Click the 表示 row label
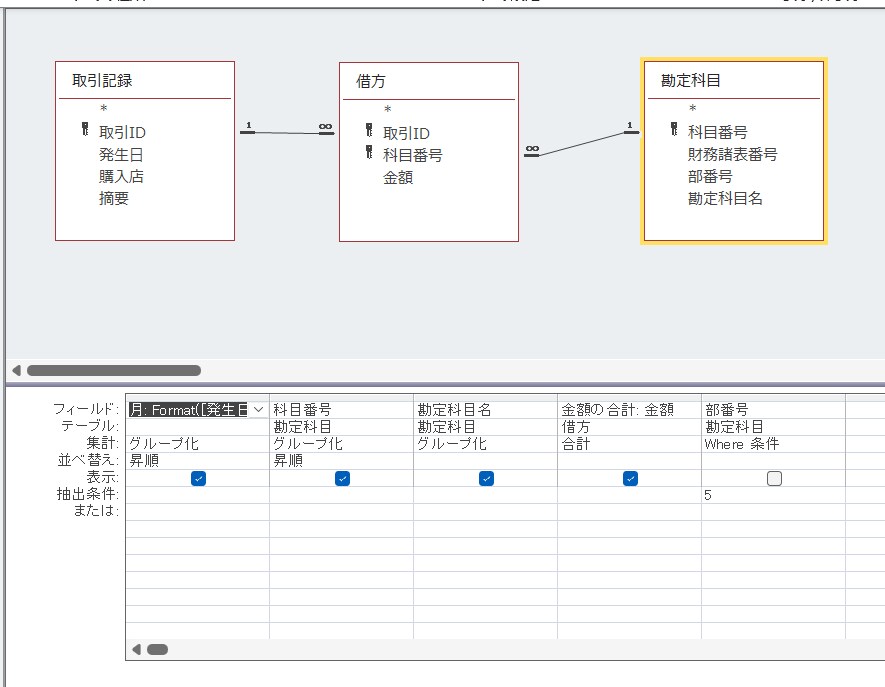Viewport: 885px width, 687px height. [x=102, y=477]
